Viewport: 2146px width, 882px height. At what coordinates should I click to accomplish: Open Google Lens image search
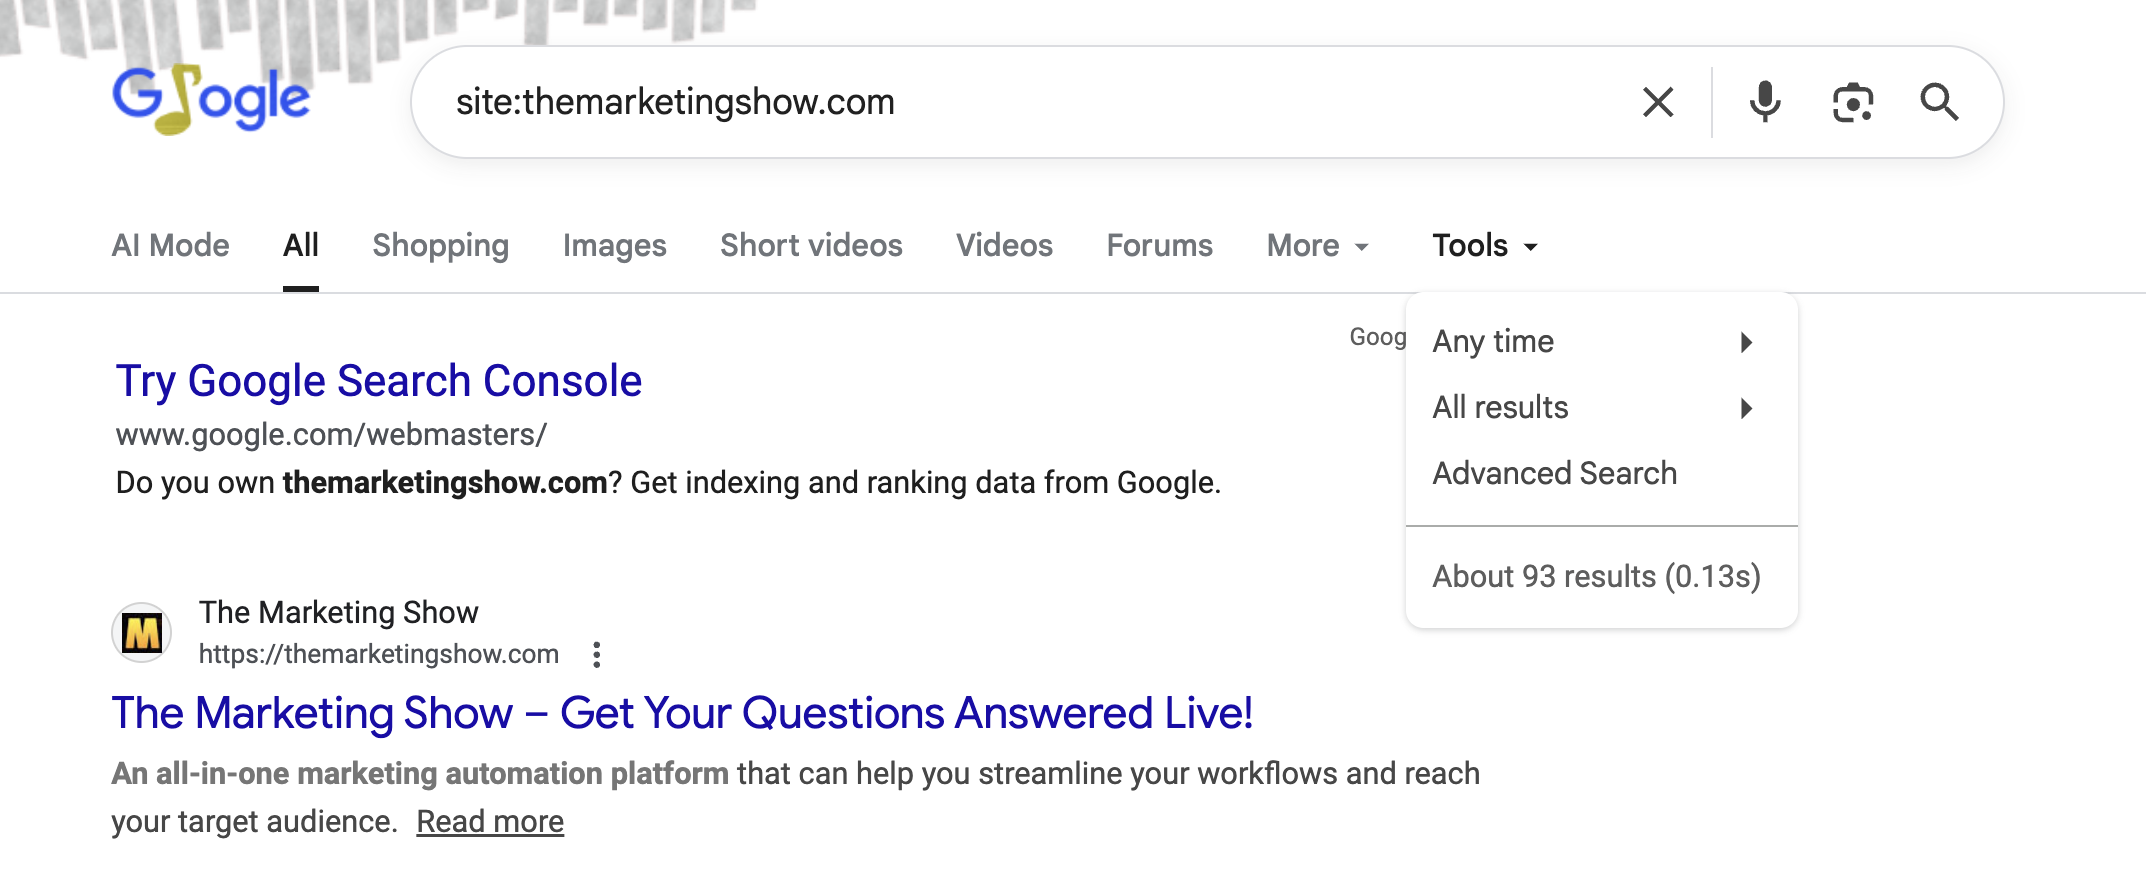[x=1852, y=102]
